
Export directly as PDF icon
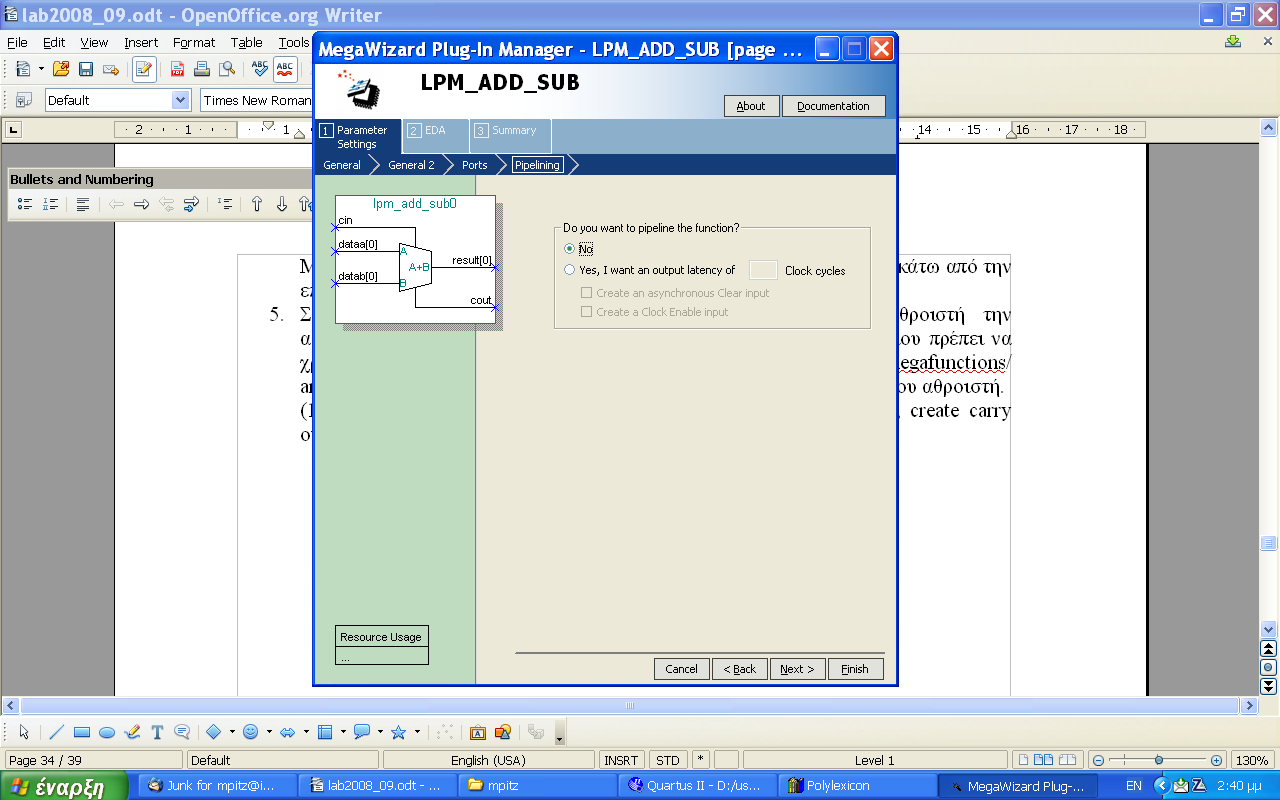[x=178, y=69]
